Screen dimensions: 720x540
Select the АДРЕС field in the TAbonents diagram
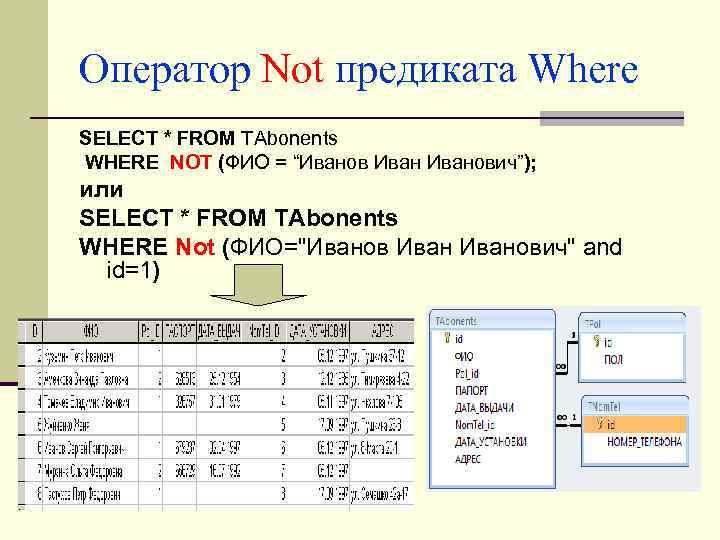point(467,459)
